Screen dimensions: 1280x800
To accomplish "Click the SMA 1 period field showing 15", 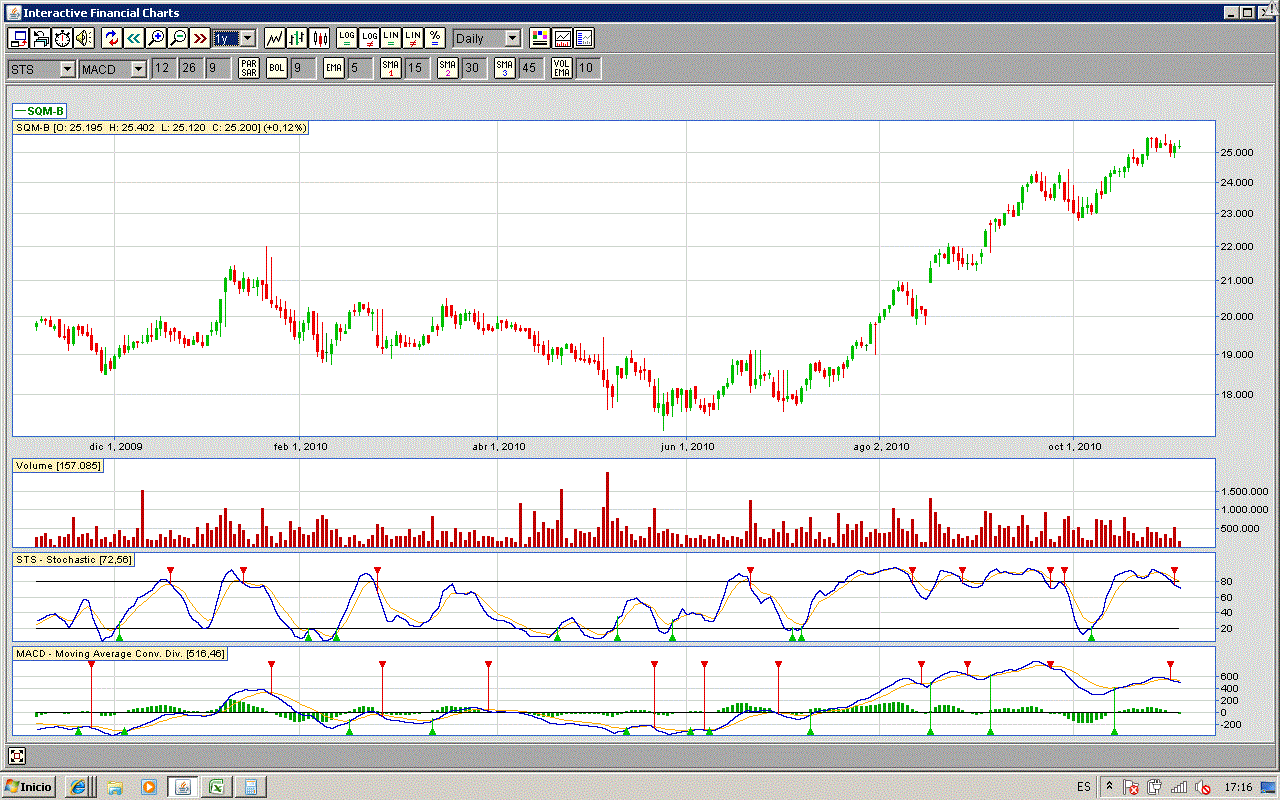I will pos(417,68).
